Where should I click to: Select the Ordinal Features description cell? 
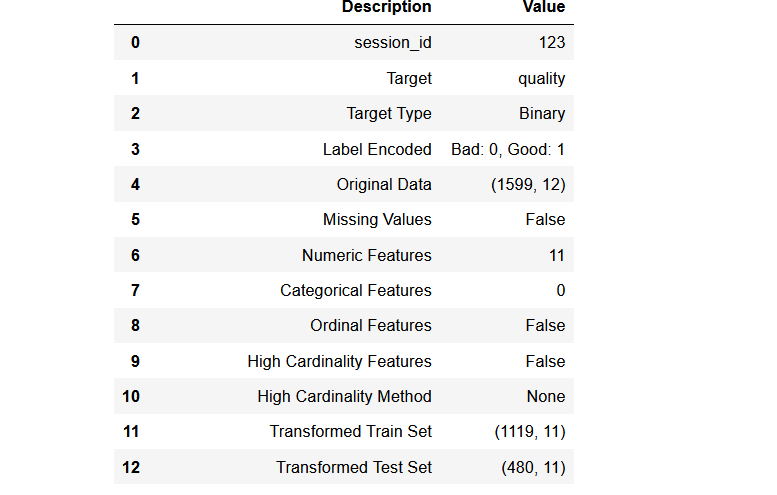pos(371,326)
